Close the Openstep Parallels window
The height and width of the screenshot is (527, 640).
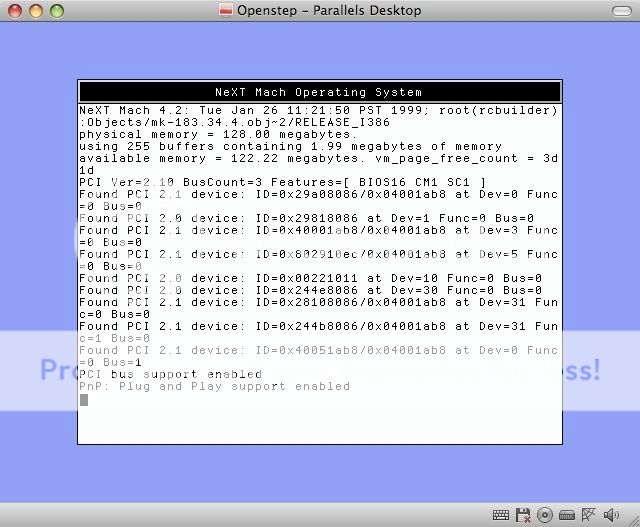click(13, 10)
